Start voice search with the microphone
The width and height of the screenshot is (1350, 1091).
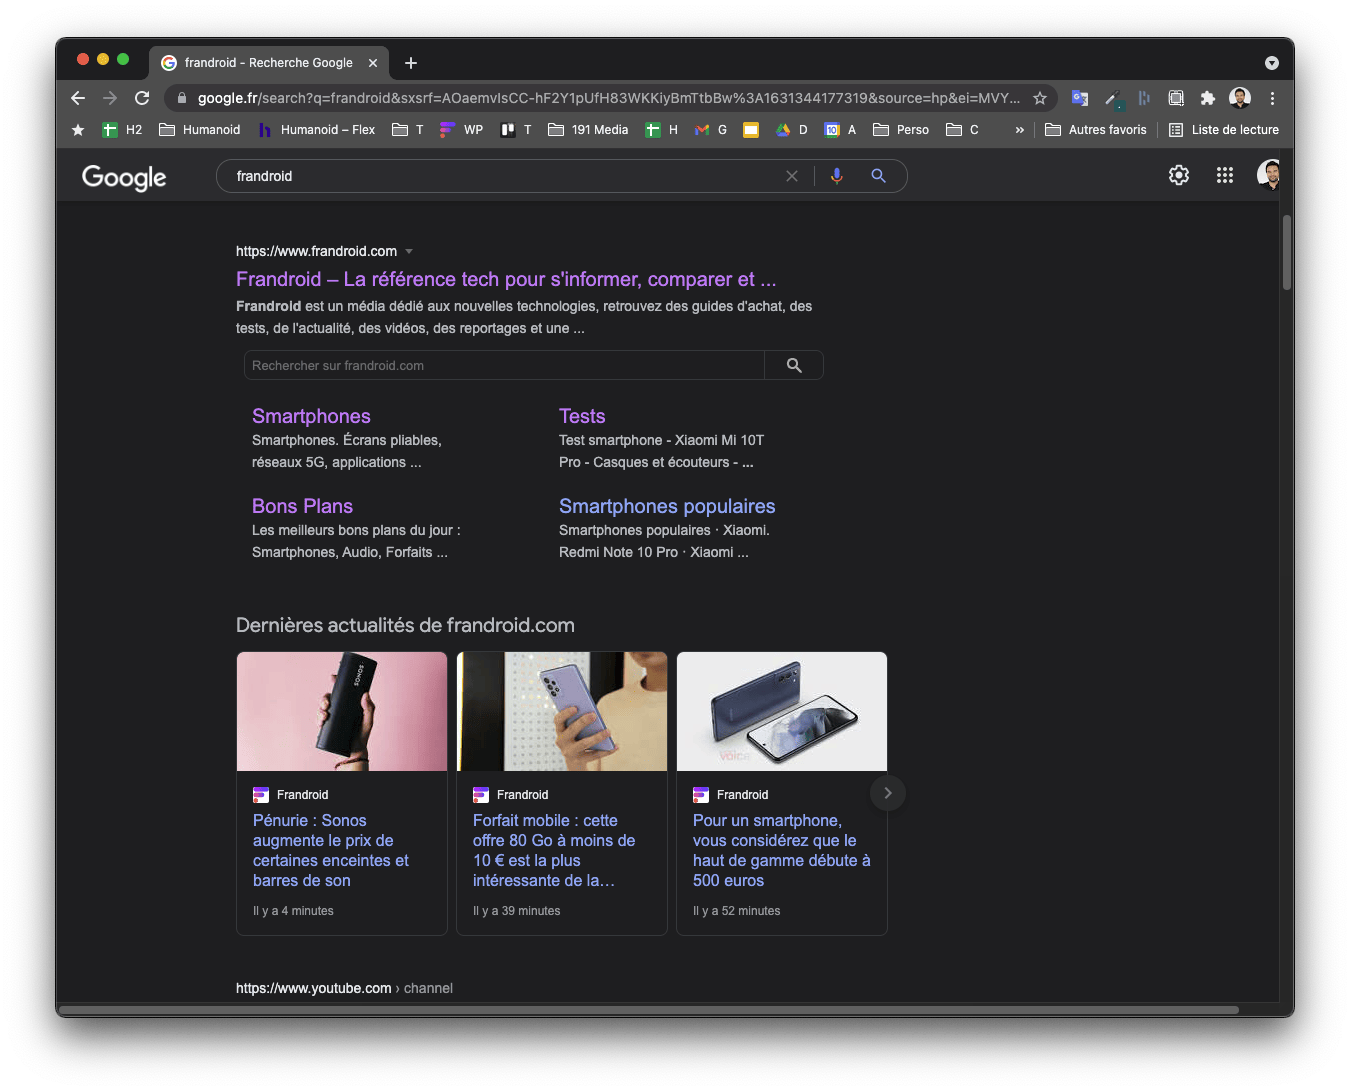coord(837,176)
